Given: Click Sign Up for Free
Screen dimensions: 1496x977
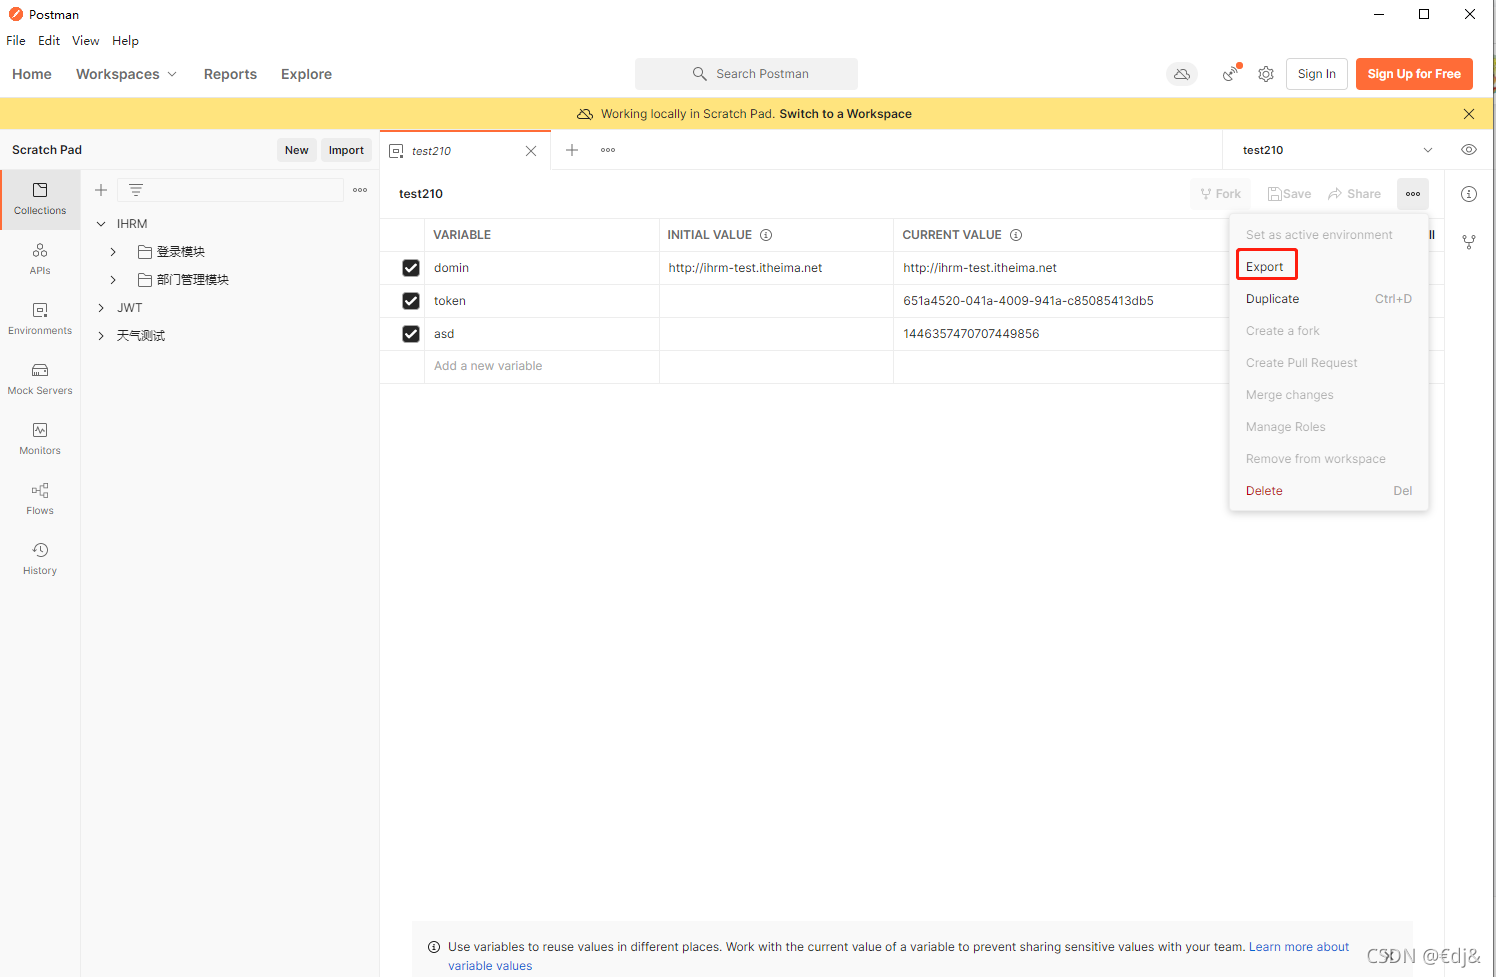Looking at the screenshot, I should click(1414, 74).
